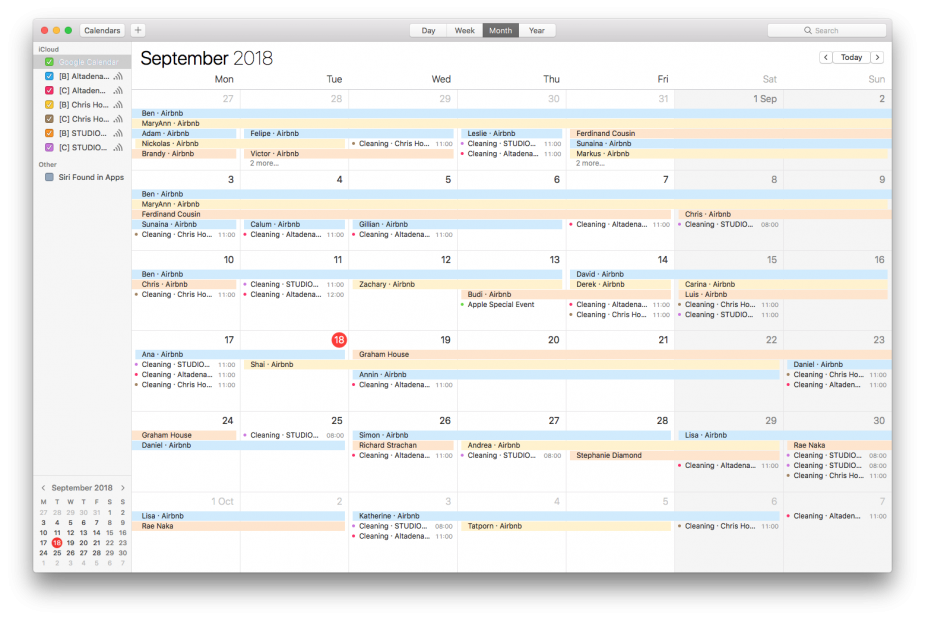The width and height of the screenshot is (925, 620).
Task: Open 'Markus · Airbnb' event
Action: (x=729, y=154)
